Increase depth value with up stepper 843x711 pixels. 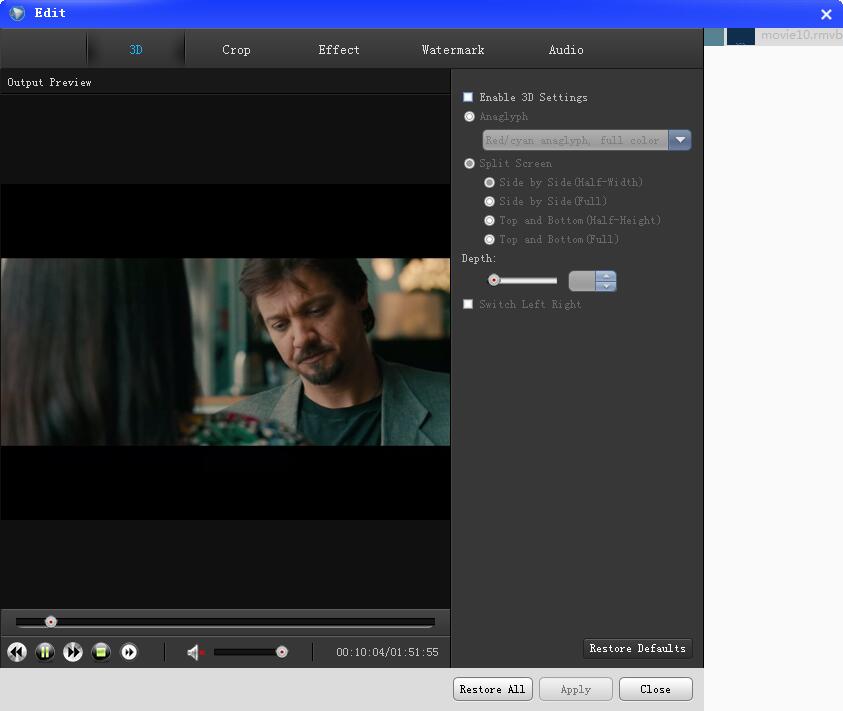[x=606, y=276]
